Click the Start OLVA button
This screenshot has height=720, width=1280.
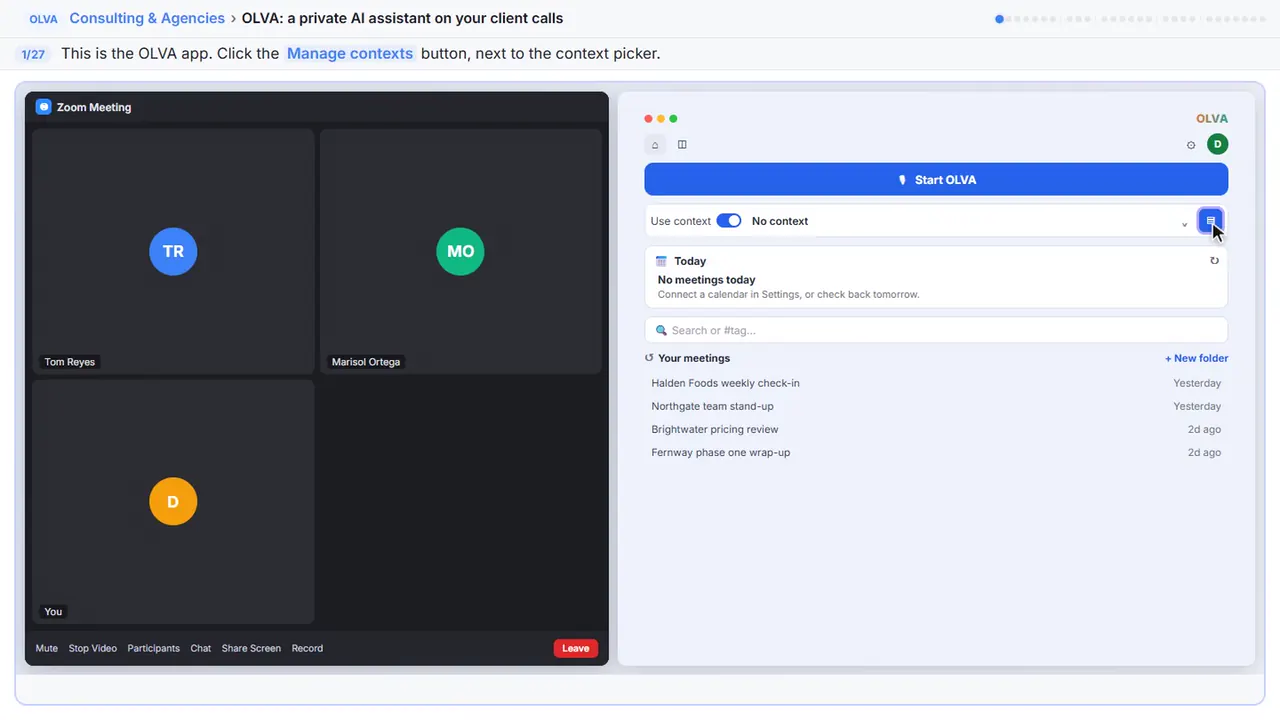936,180
